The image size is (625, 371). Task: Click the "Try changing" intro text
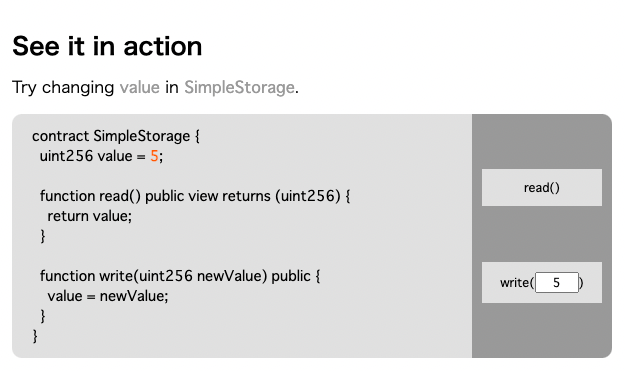point(63,87)
